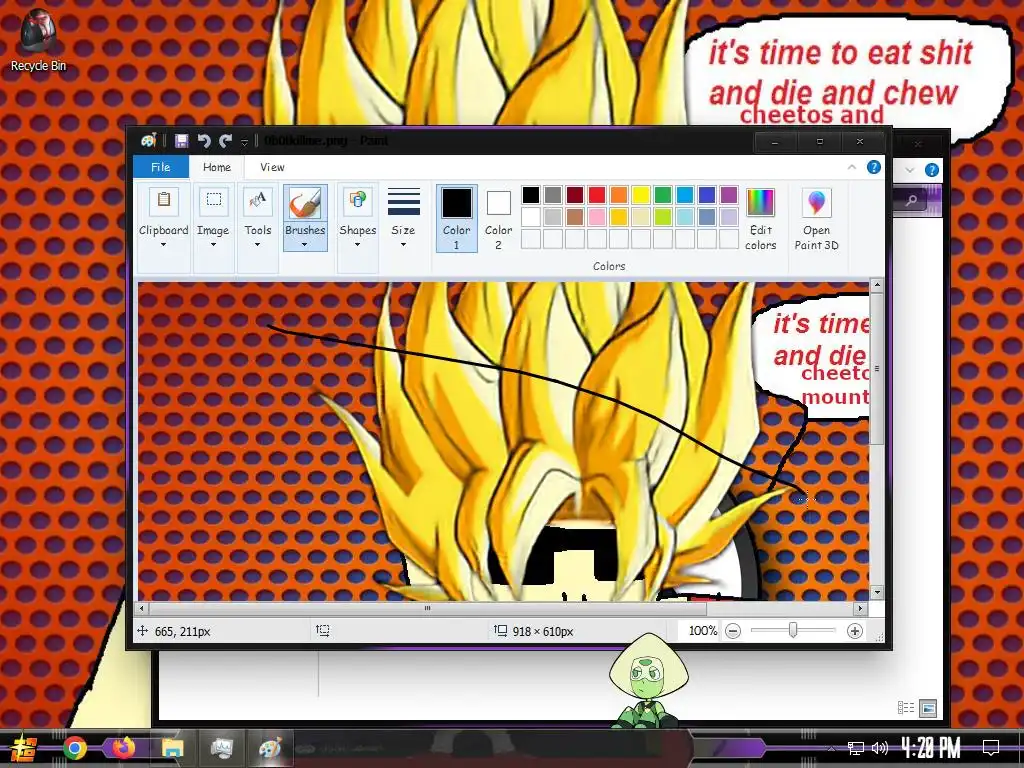Pick the pink rose swatch
The image size is (1024, 768).
597,217
